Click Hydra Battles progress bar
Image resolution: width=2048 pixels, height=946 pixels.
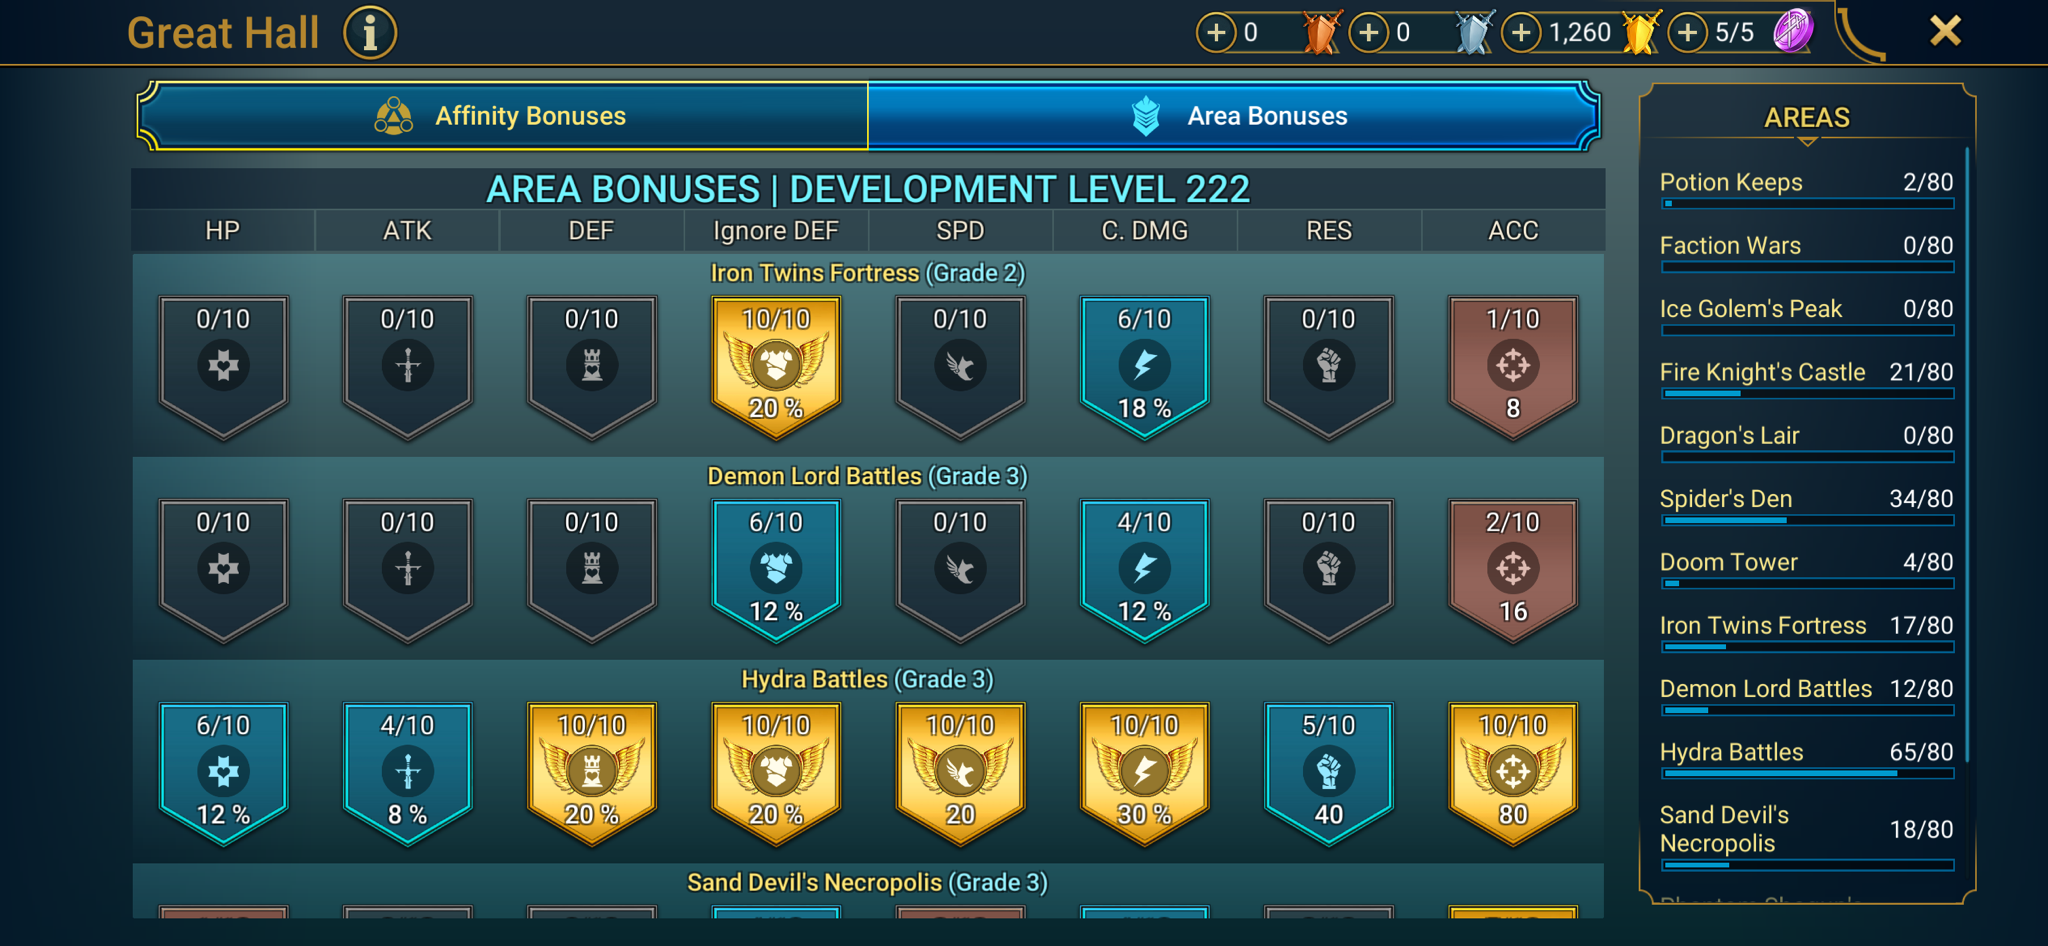[x=1807, y=773]
